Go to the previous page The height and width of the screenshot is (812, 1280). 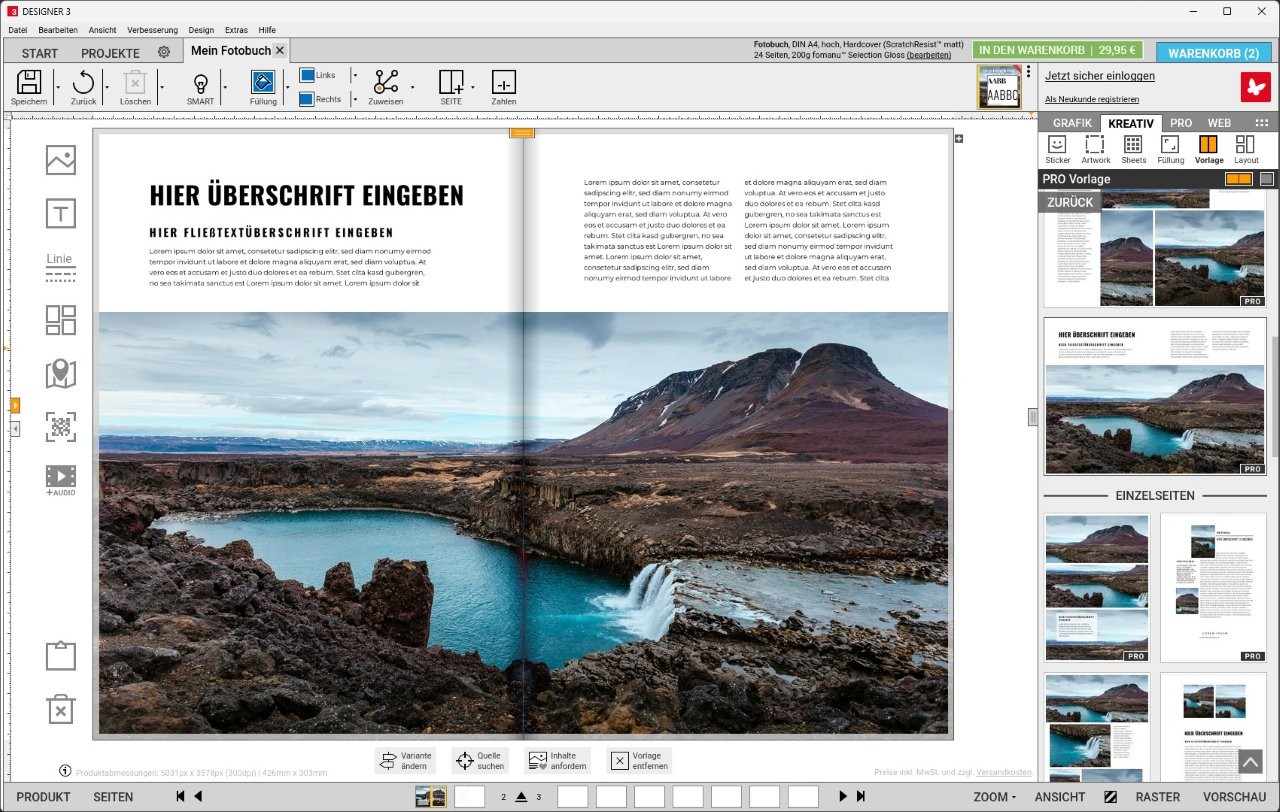198,796
